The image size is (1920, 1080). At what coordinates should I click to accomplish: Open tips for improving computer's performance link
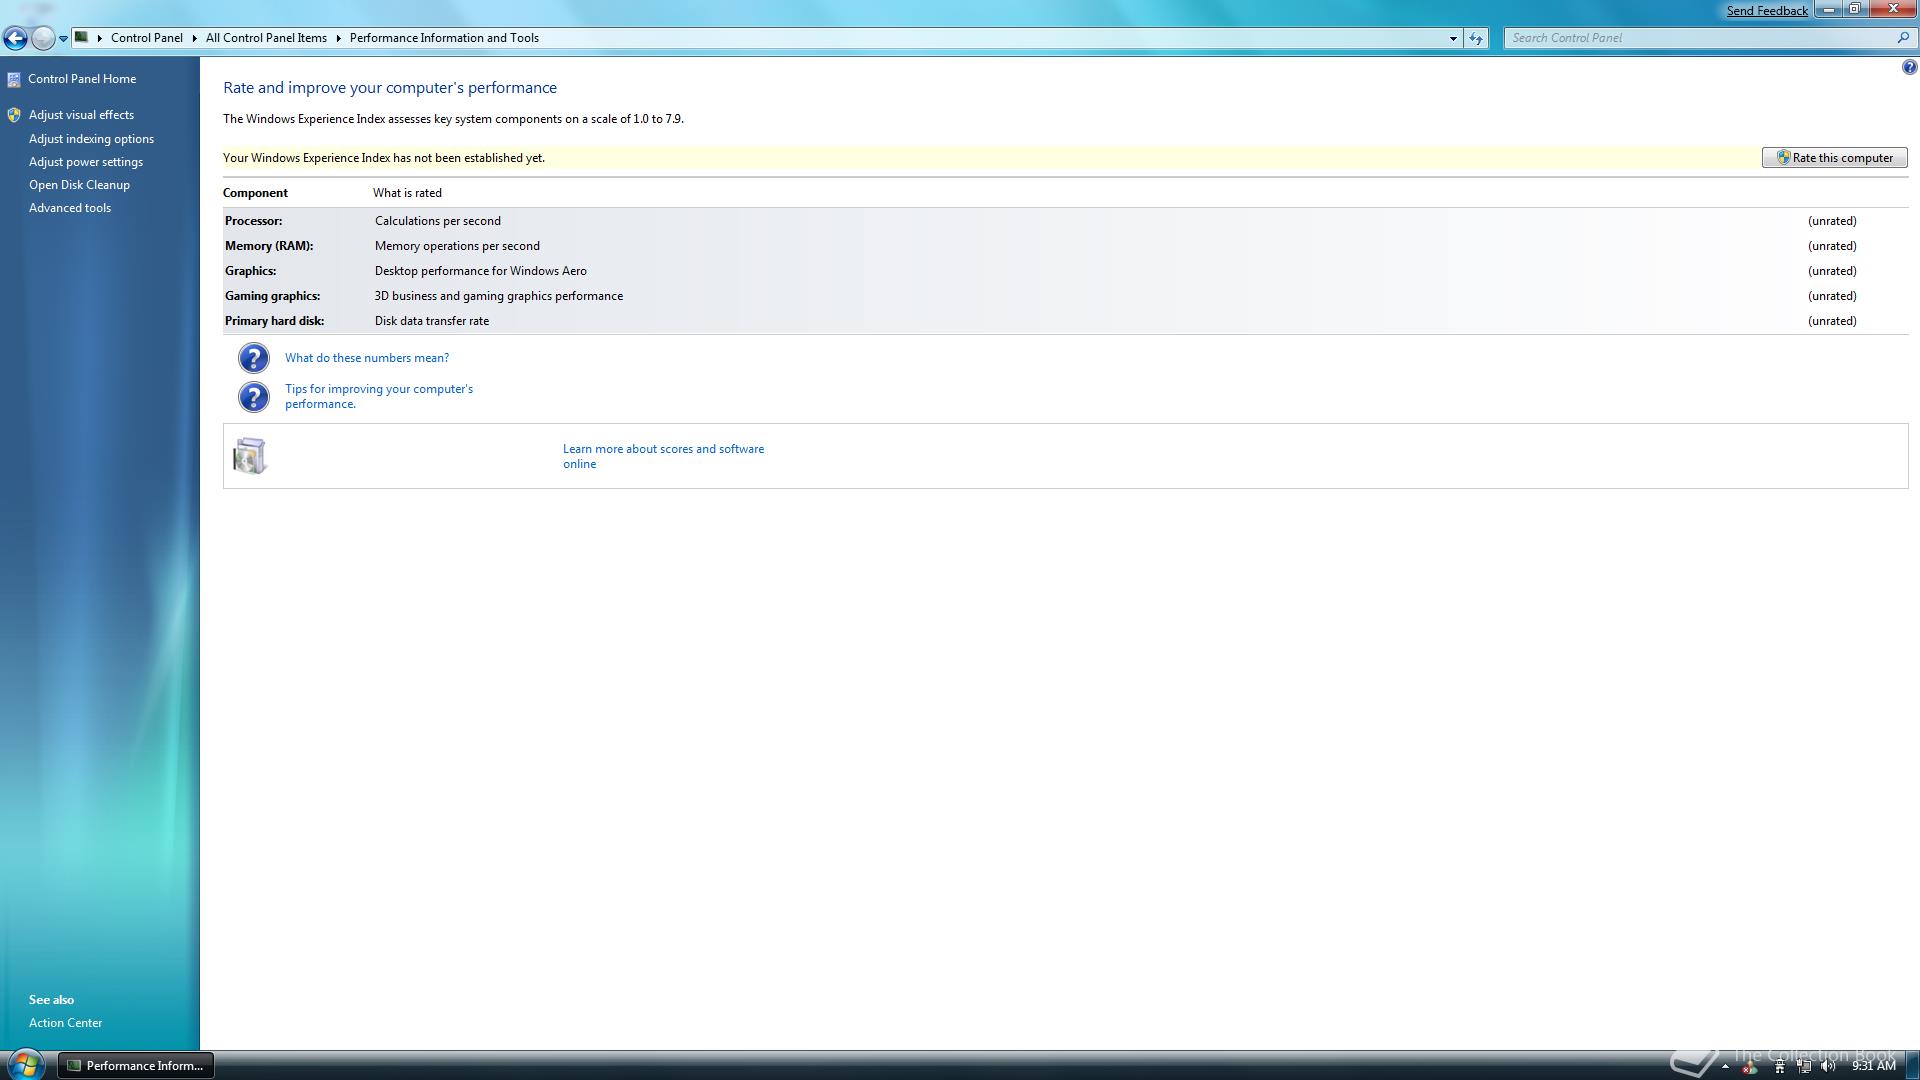coord(379,396)
